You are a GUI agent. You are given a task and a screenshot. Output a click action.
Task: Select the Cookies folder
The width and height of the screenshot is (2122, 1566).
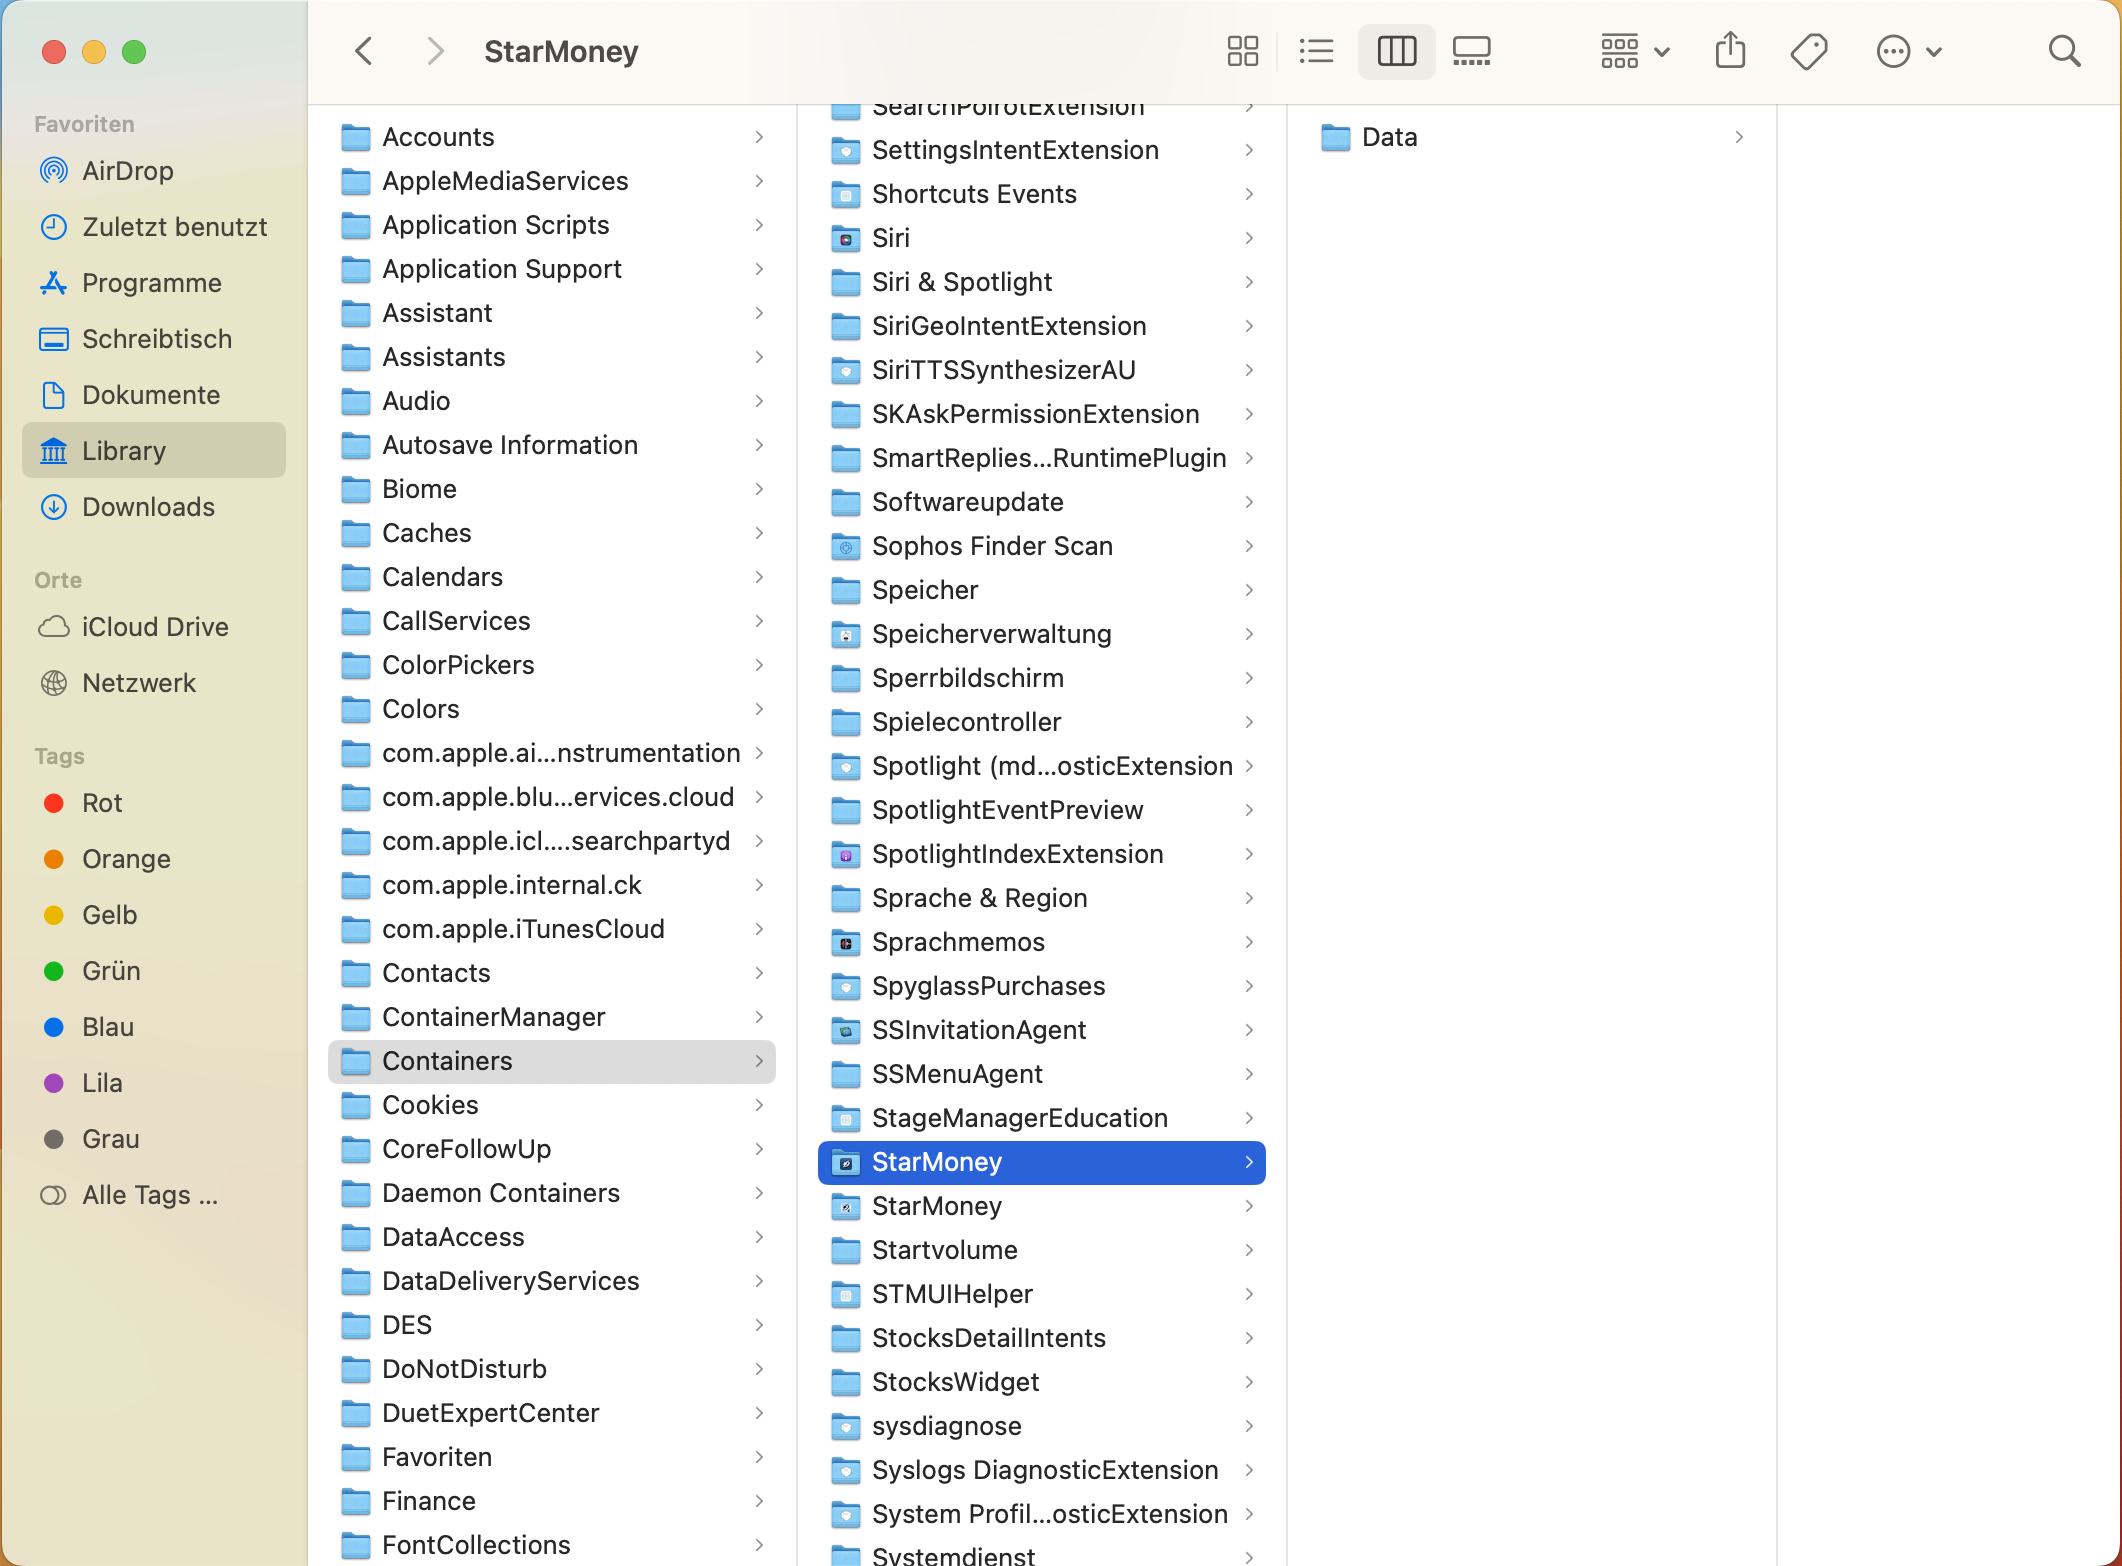(x=552, y=1105)
